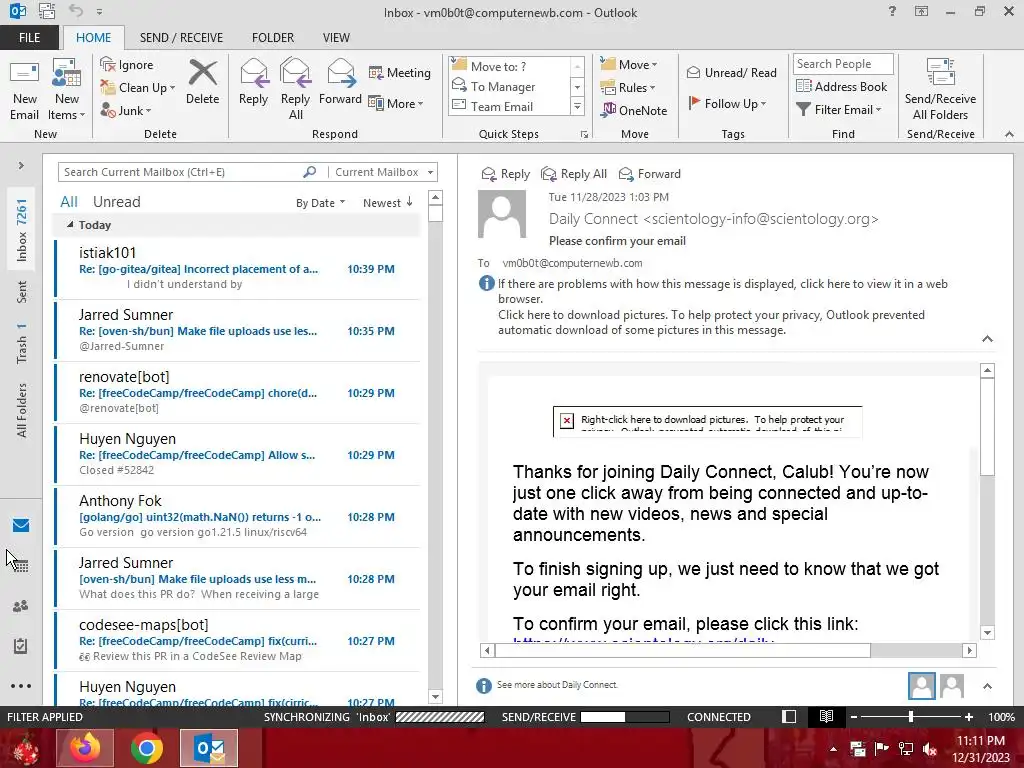The height and width of the screenshot is (768, 1024).
Task: Open the Follow Up flag menu
Action: [727, 103]
